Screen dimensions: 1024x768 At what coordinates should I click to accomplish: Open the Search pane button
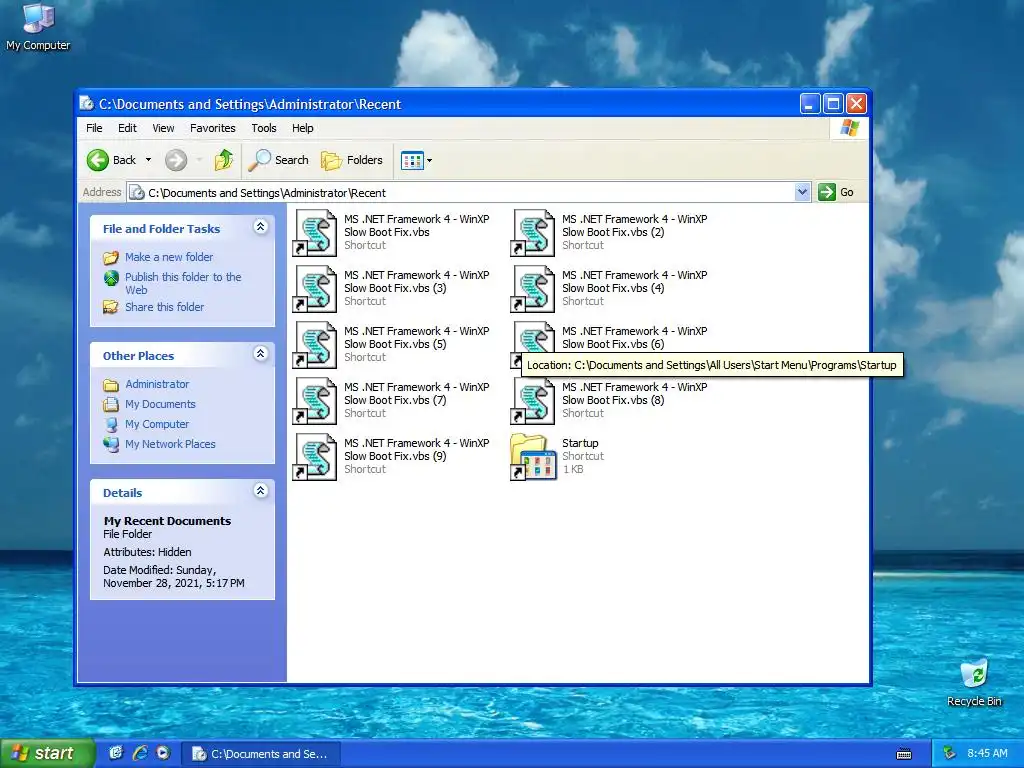[278, 160]
